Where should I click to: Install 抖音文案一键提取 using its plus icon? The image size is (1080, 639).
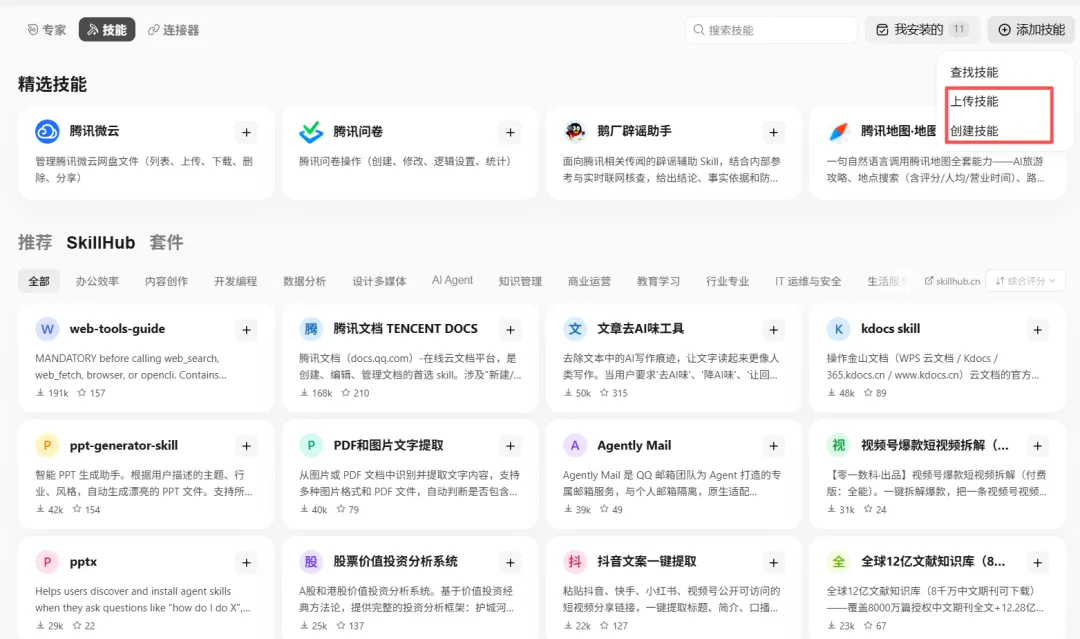click(x=773, y=563)
